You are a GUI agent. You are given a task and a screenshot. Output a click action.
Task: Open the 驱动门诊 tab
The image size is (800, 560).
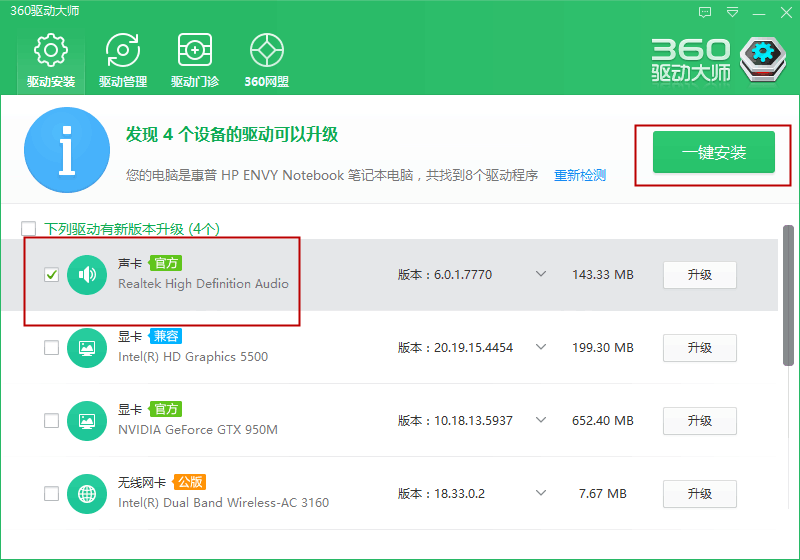(x=195, y=60)
